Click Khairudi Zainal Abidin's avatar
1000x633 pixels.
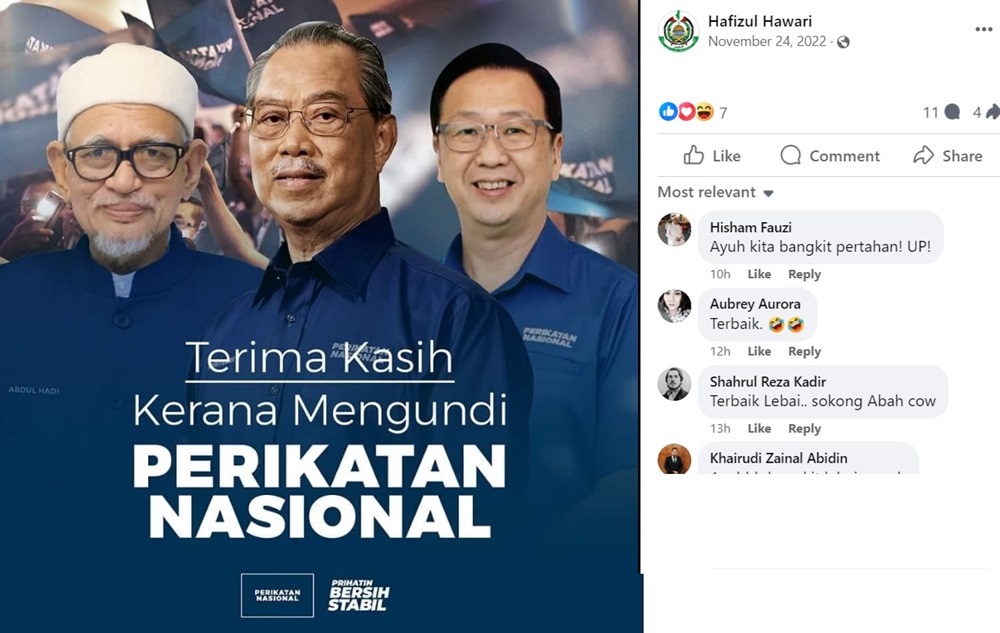(674, 458)
